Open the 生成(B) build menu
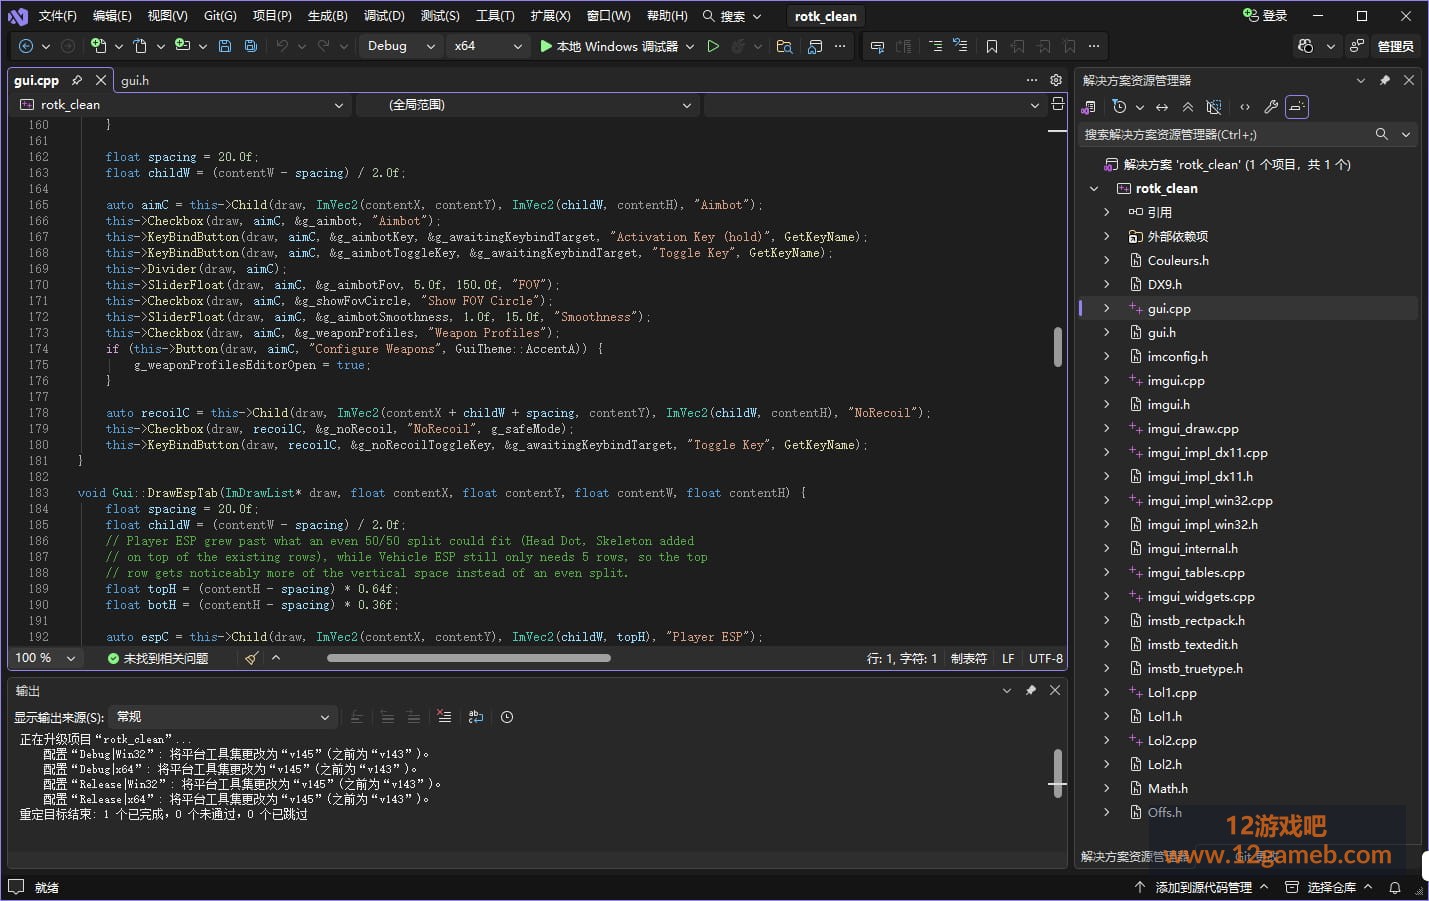This screenshot has width=1429, height=901. pos(327,16)
